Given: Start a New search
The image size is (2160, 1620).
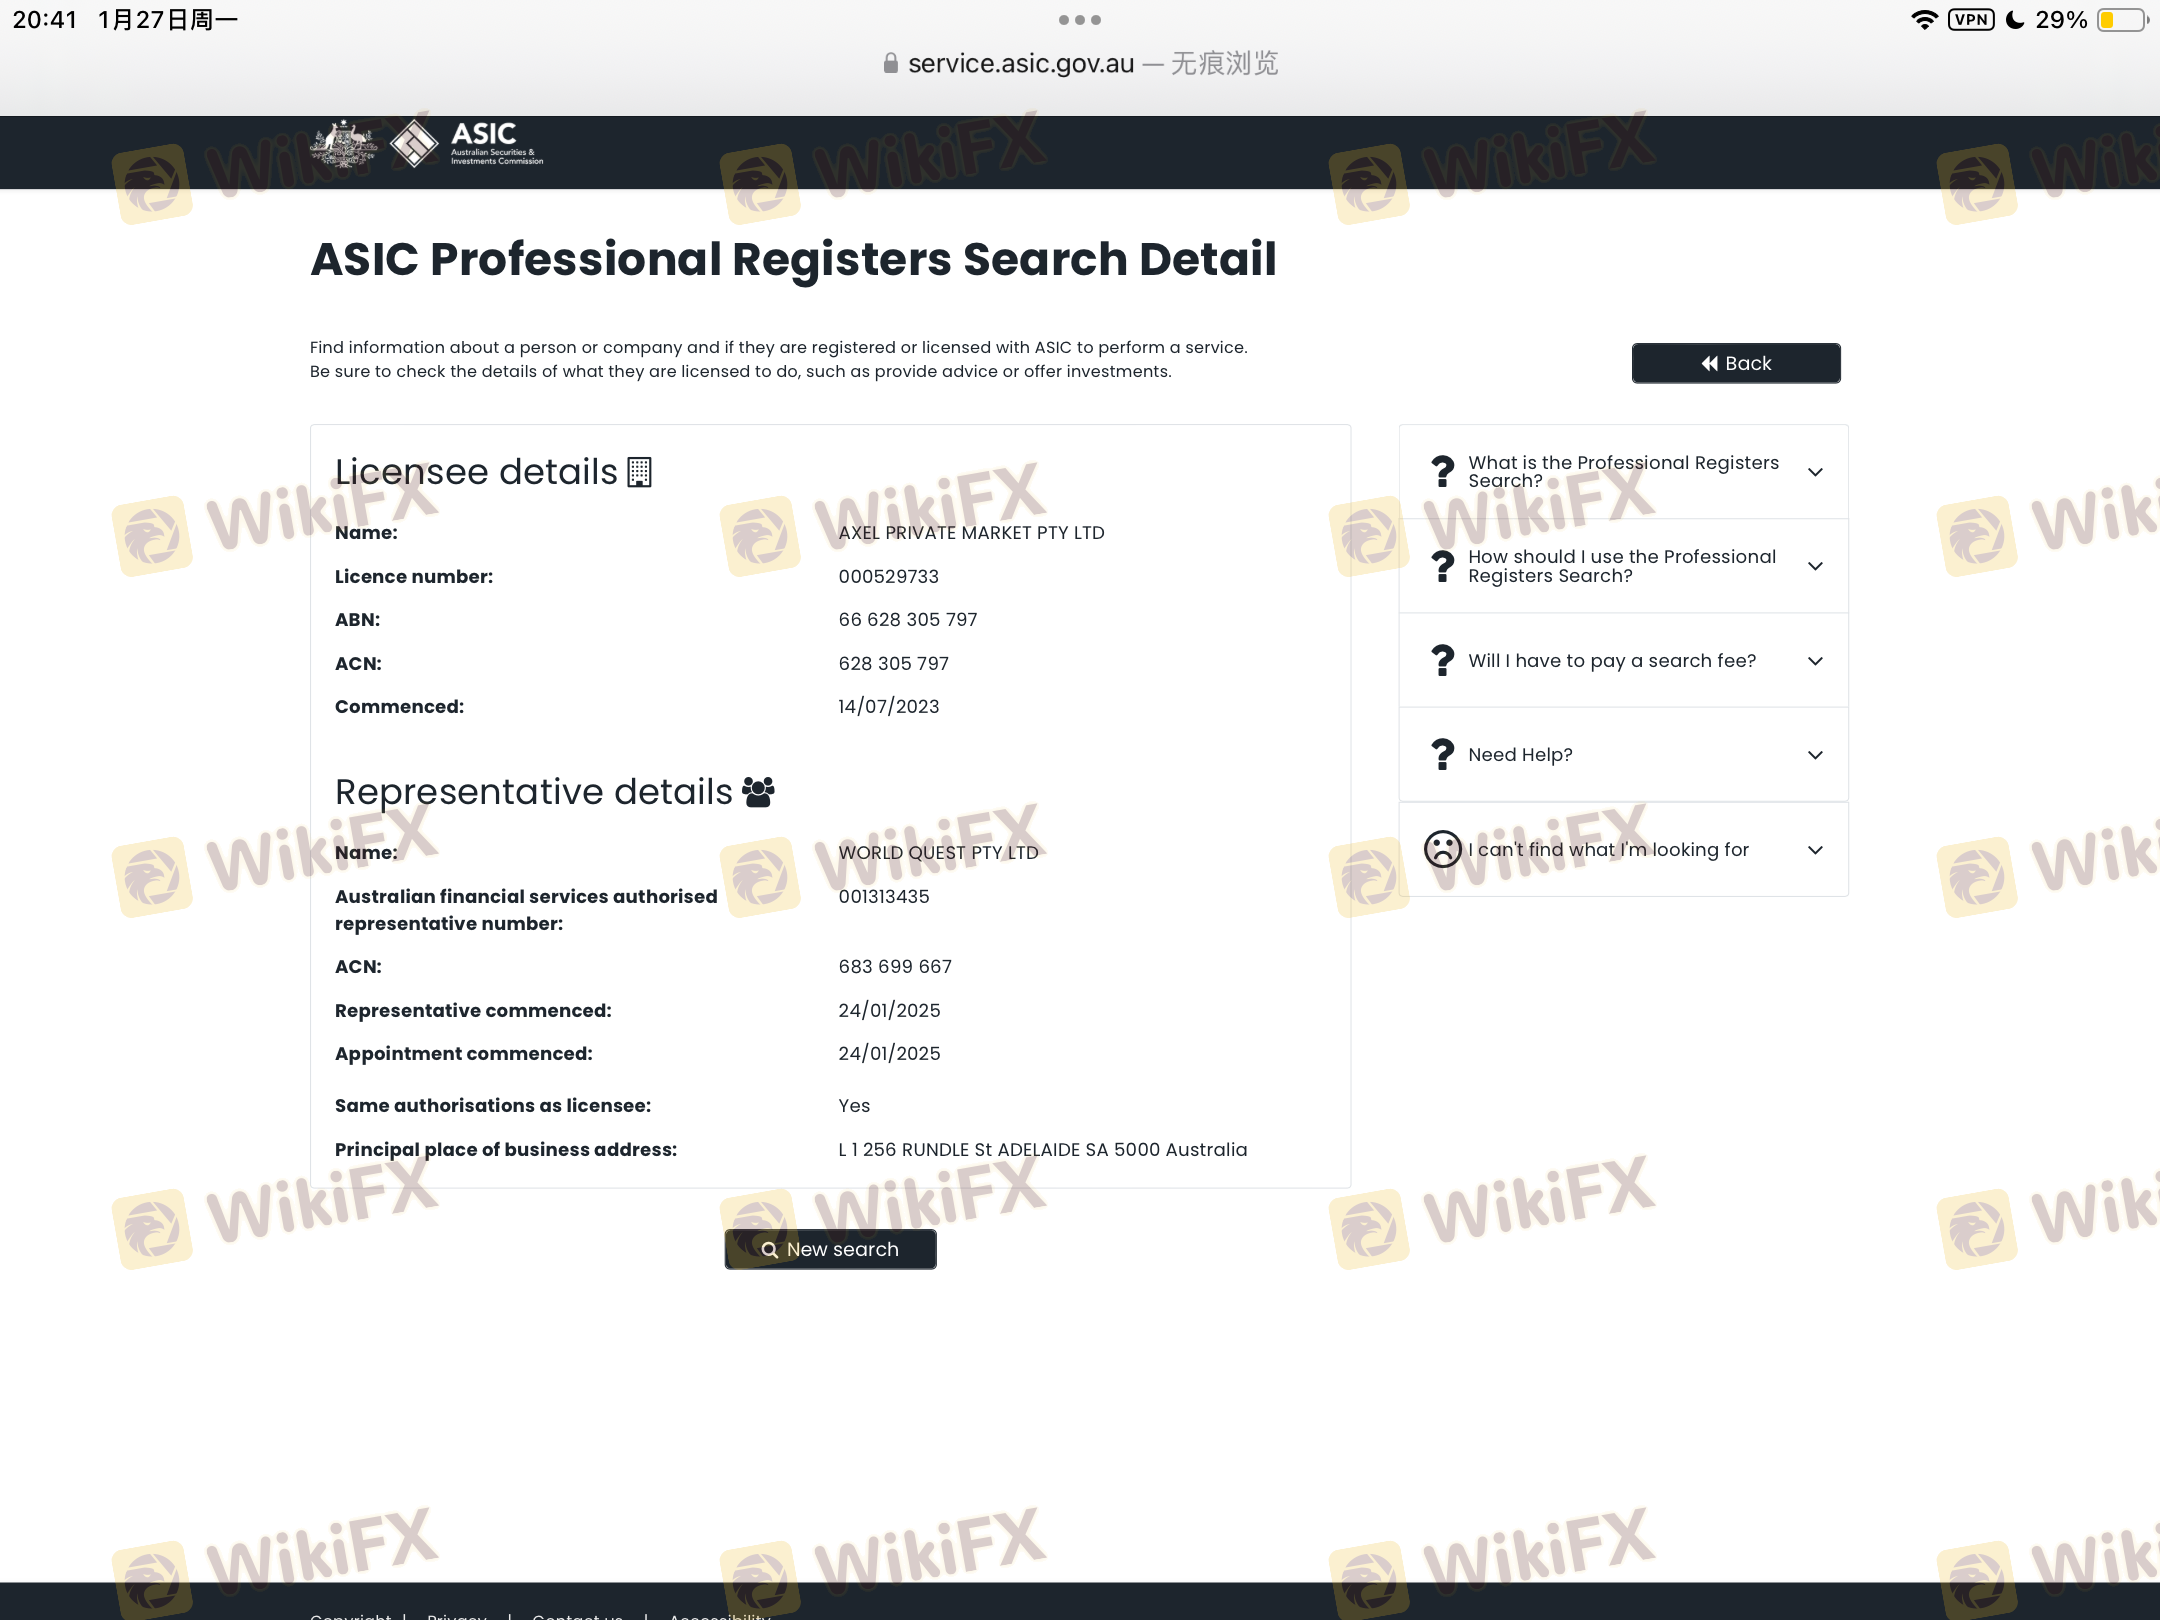Looking at the screenshot, I should point(830,1249).
